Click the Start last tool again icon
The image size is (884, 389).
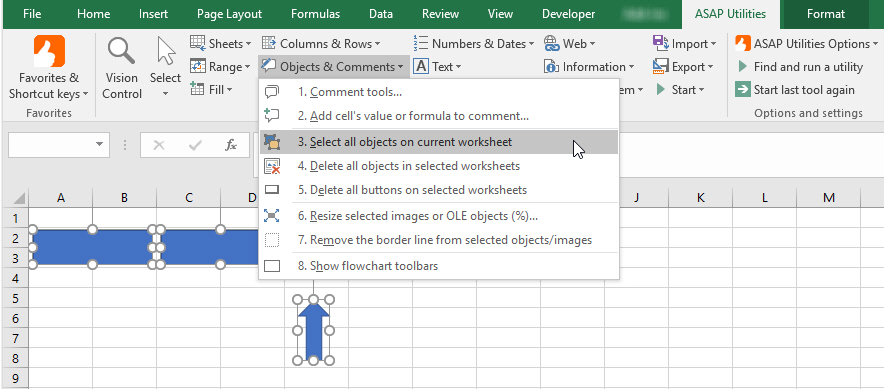click(x=743, y=90)
